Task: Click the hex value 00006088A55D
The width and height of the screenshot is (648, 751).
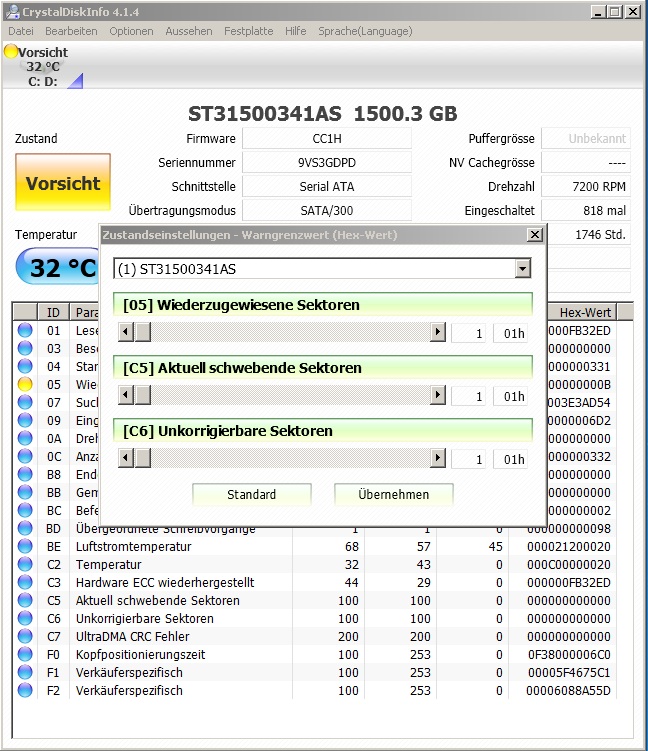Action: coord(568,690)
